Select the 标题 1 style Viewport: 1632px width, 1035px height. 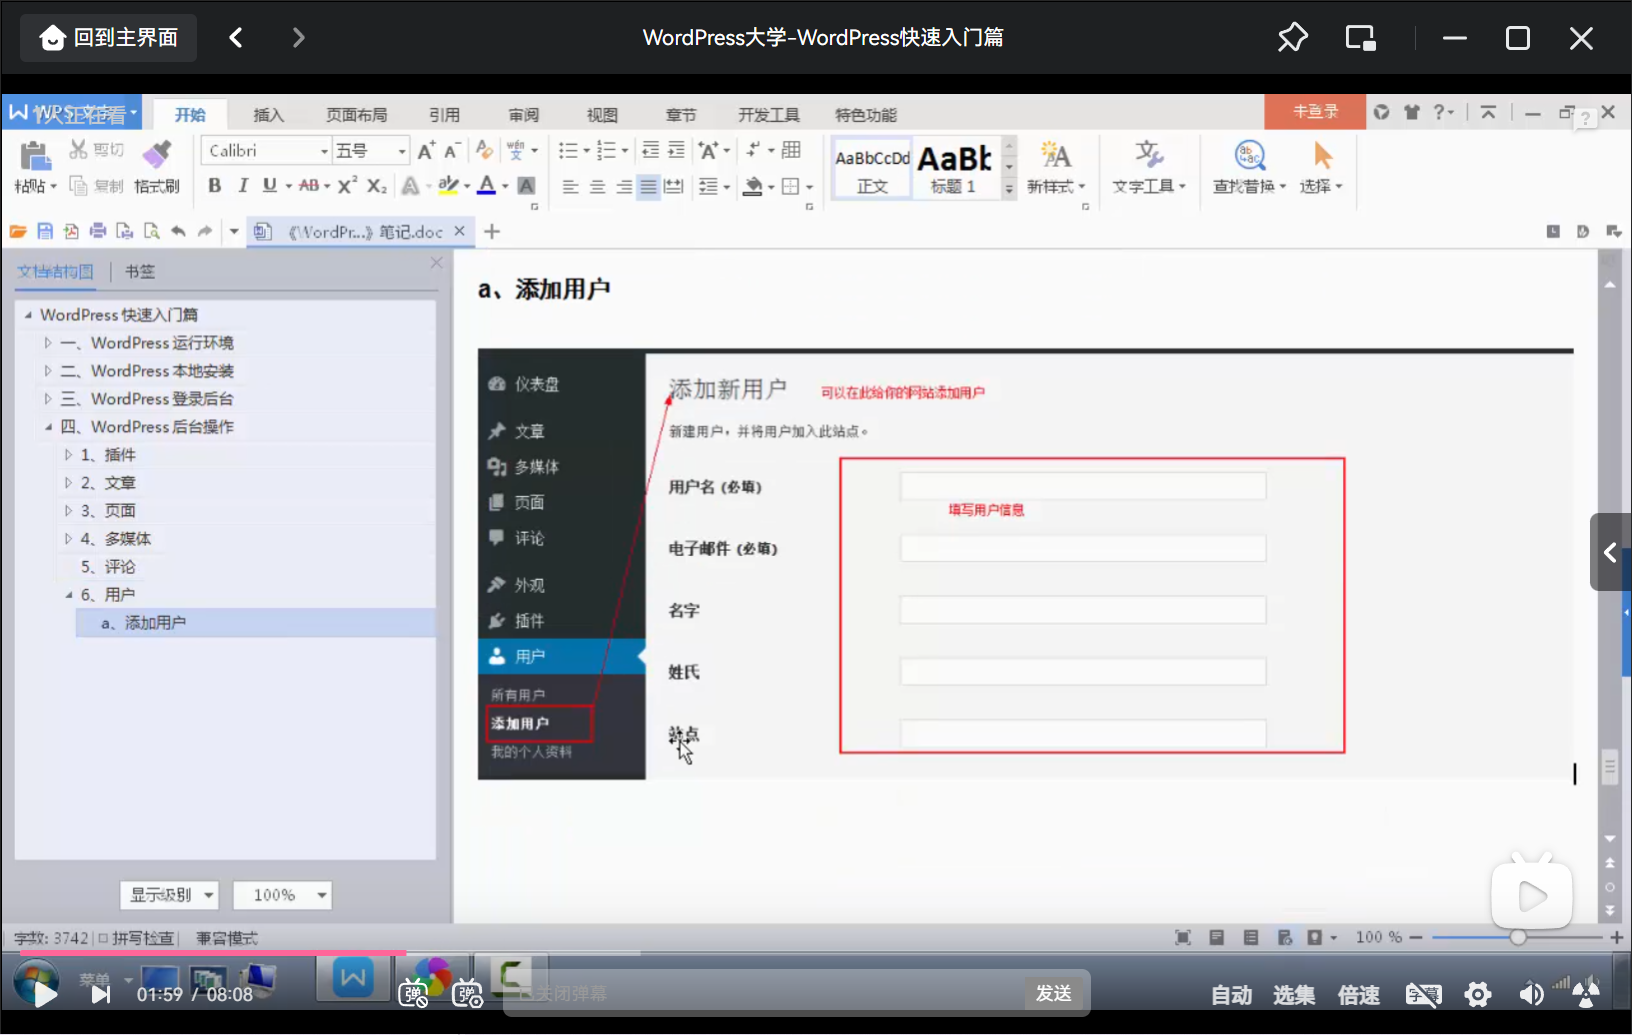coord(954,169)
